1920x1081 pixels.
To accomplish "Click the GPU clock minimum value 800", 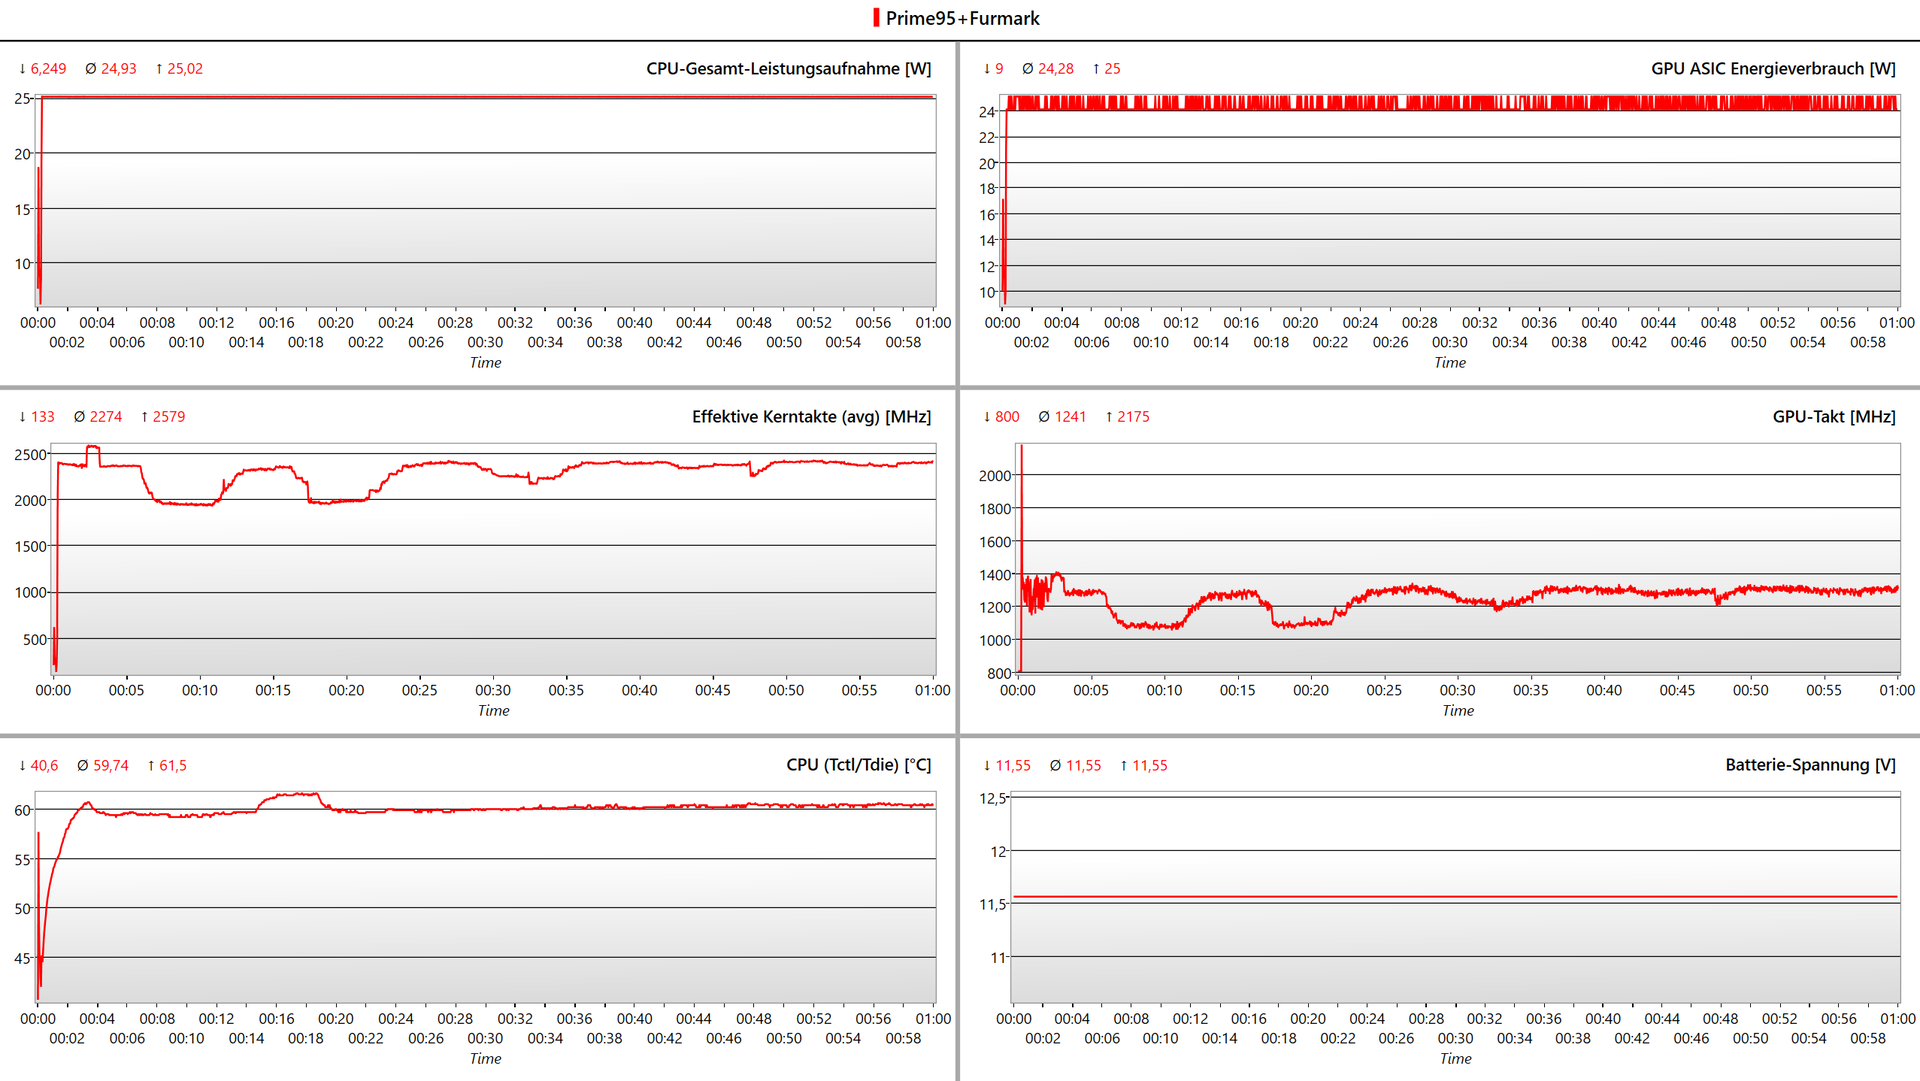I will pyautogui.click(x=1007, y=417).
